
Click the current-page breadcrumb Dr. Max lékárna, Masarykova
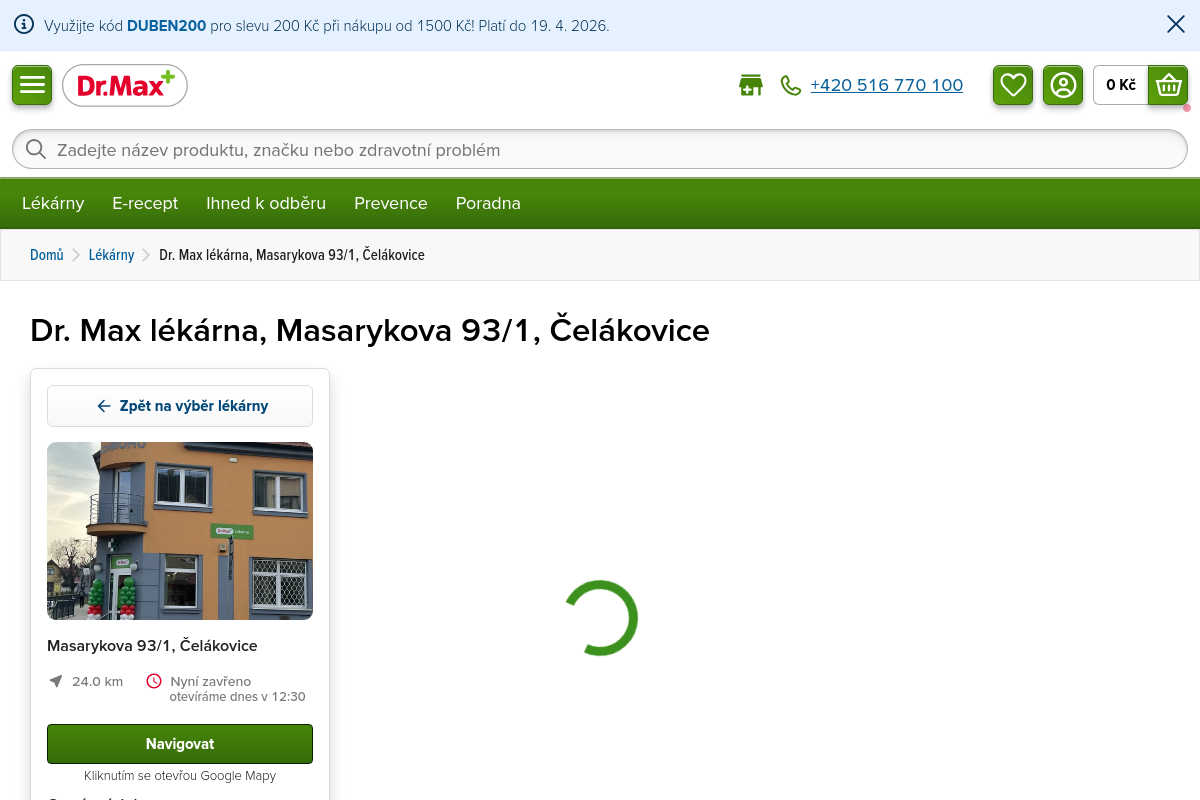[x=292, y=255]
